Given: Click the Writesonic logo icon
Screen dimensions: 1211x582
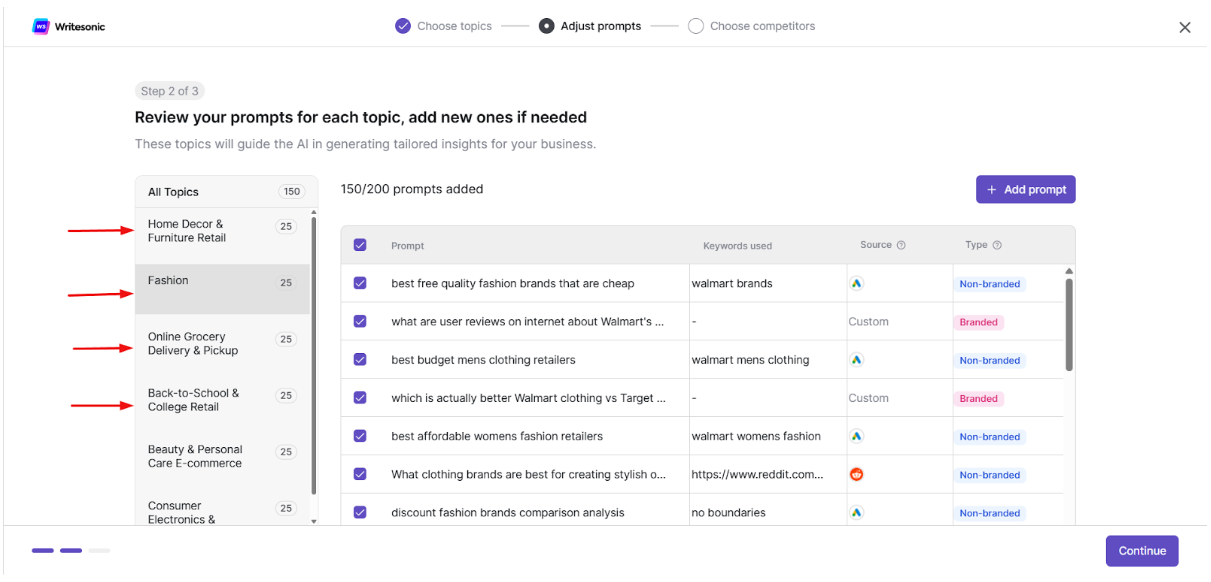Looking at the screenshot, I should (x=41, y=27).
